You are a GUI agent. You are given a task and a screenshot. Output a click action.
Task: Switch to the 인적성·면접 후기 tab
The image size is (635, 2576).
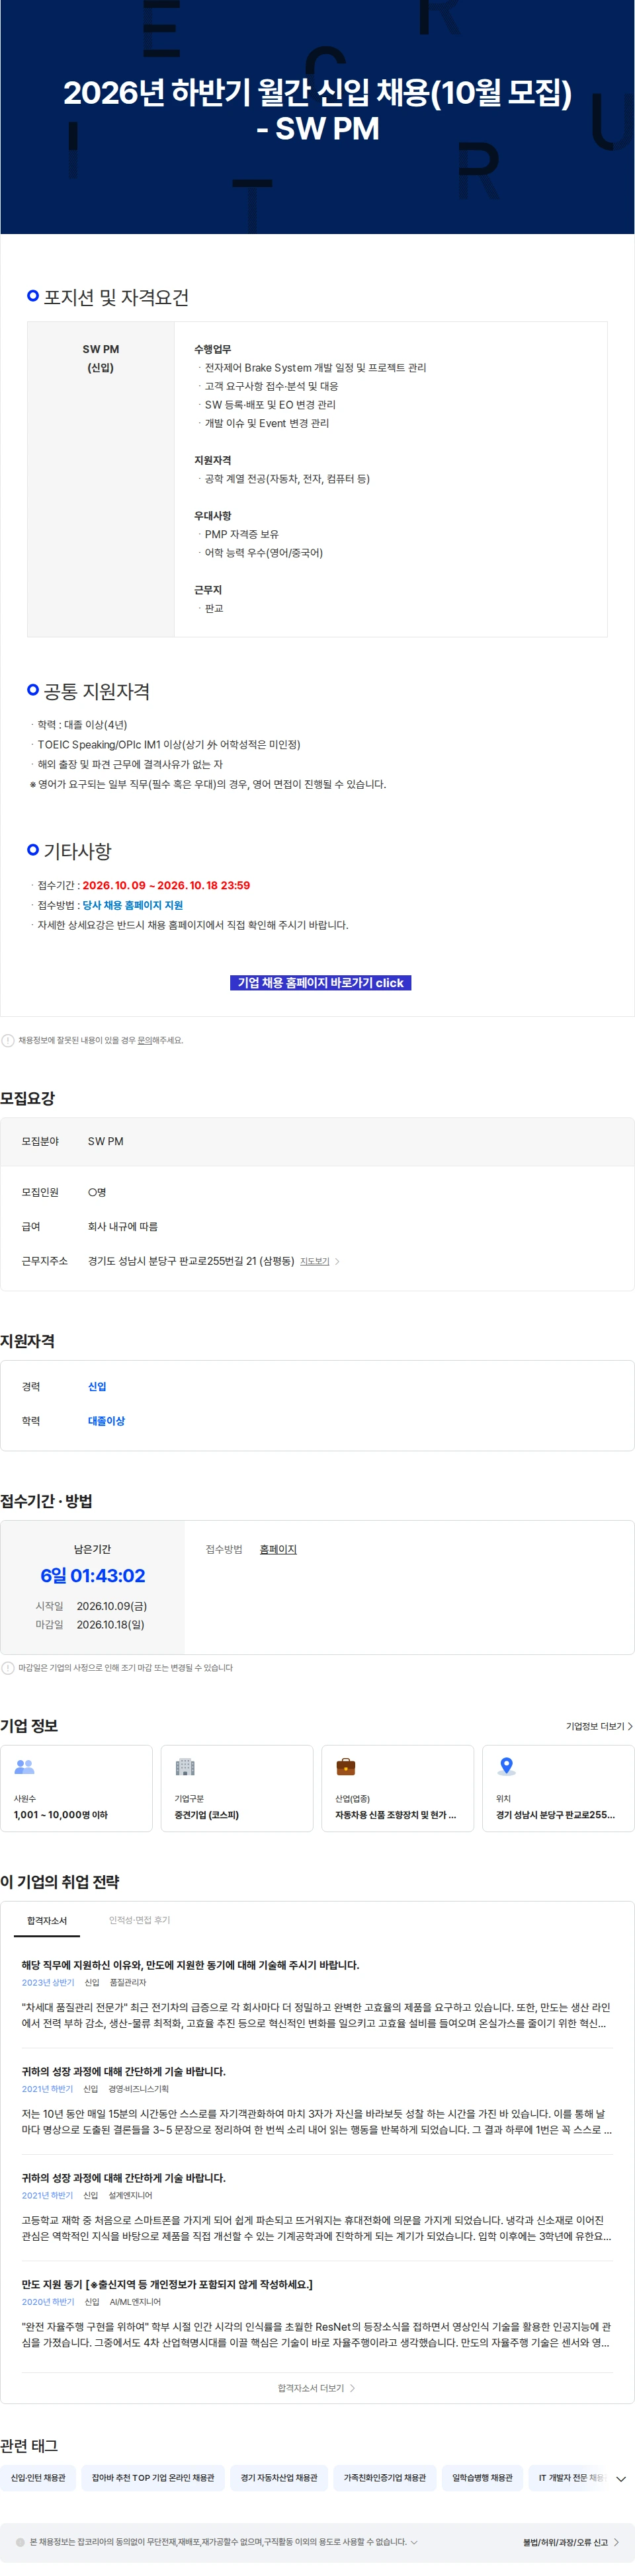139,1920
